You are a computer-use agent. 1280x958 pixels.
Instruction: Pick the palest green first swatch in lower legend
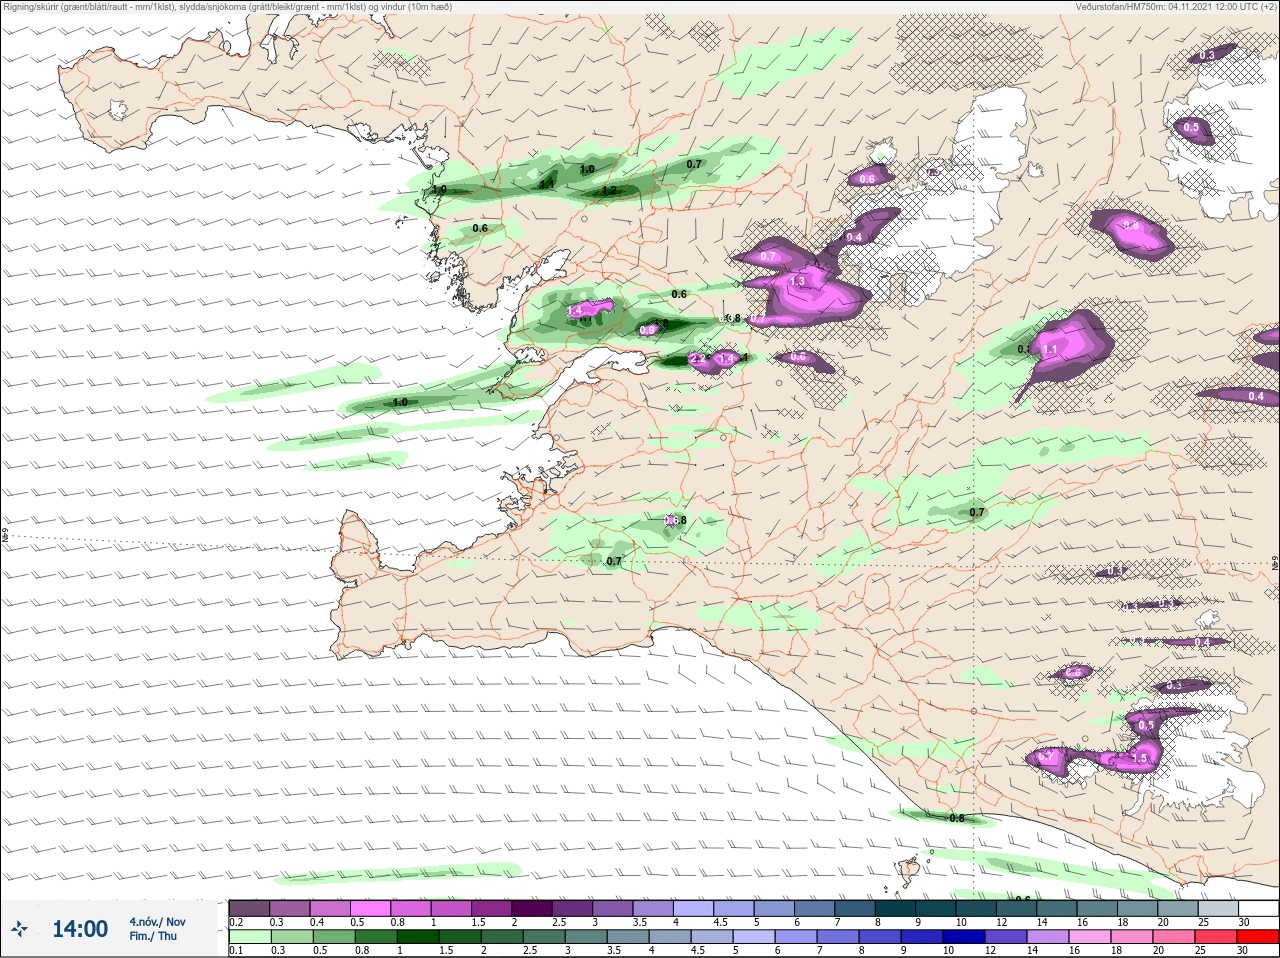point(249,937)
